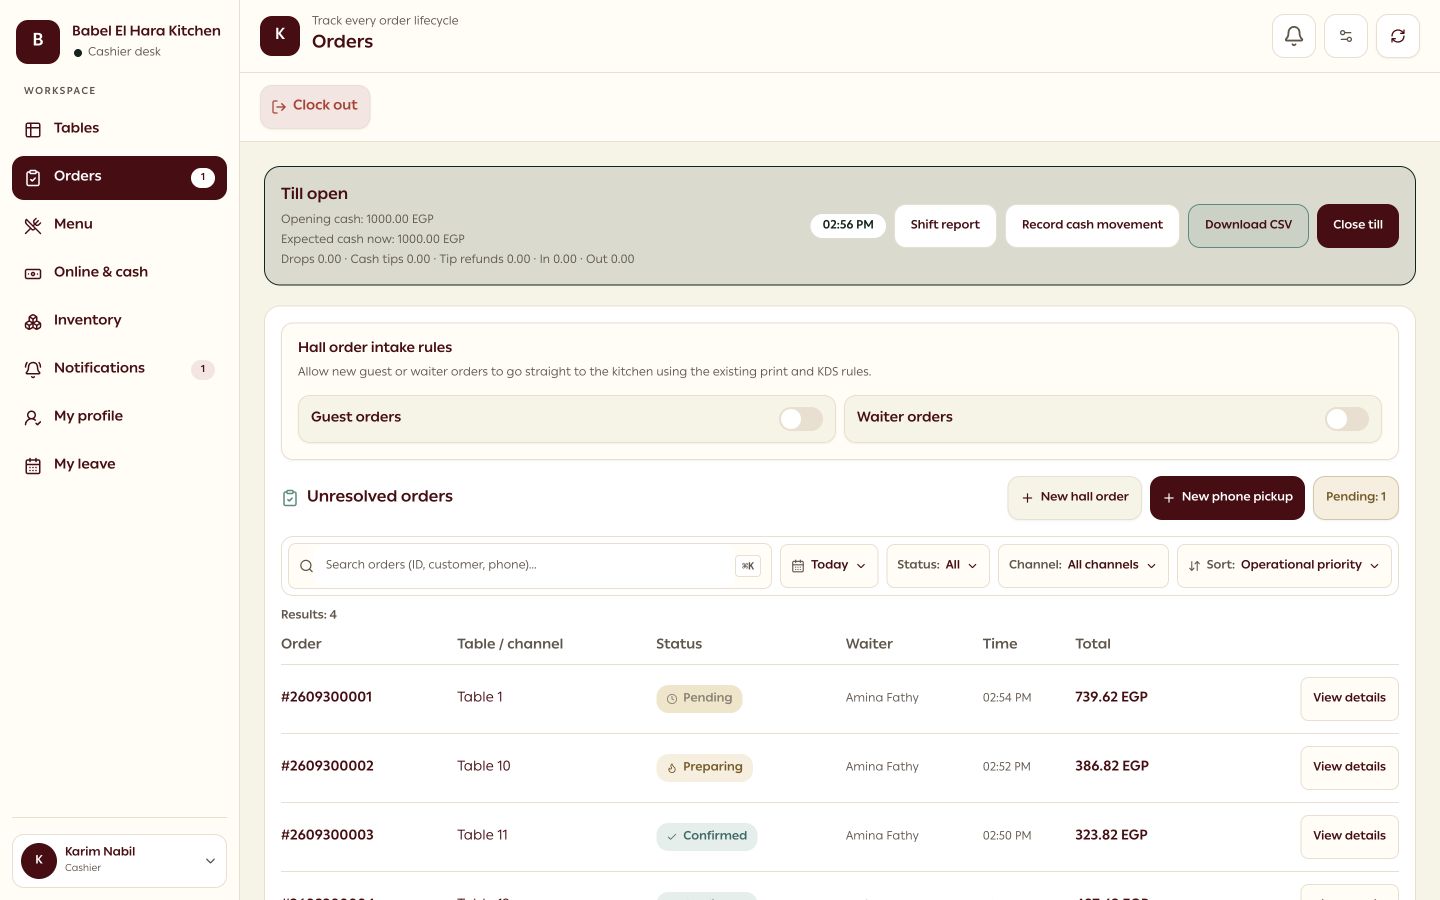
Task: Click the Preparing status badge
Action: click(x=704, y=768)
